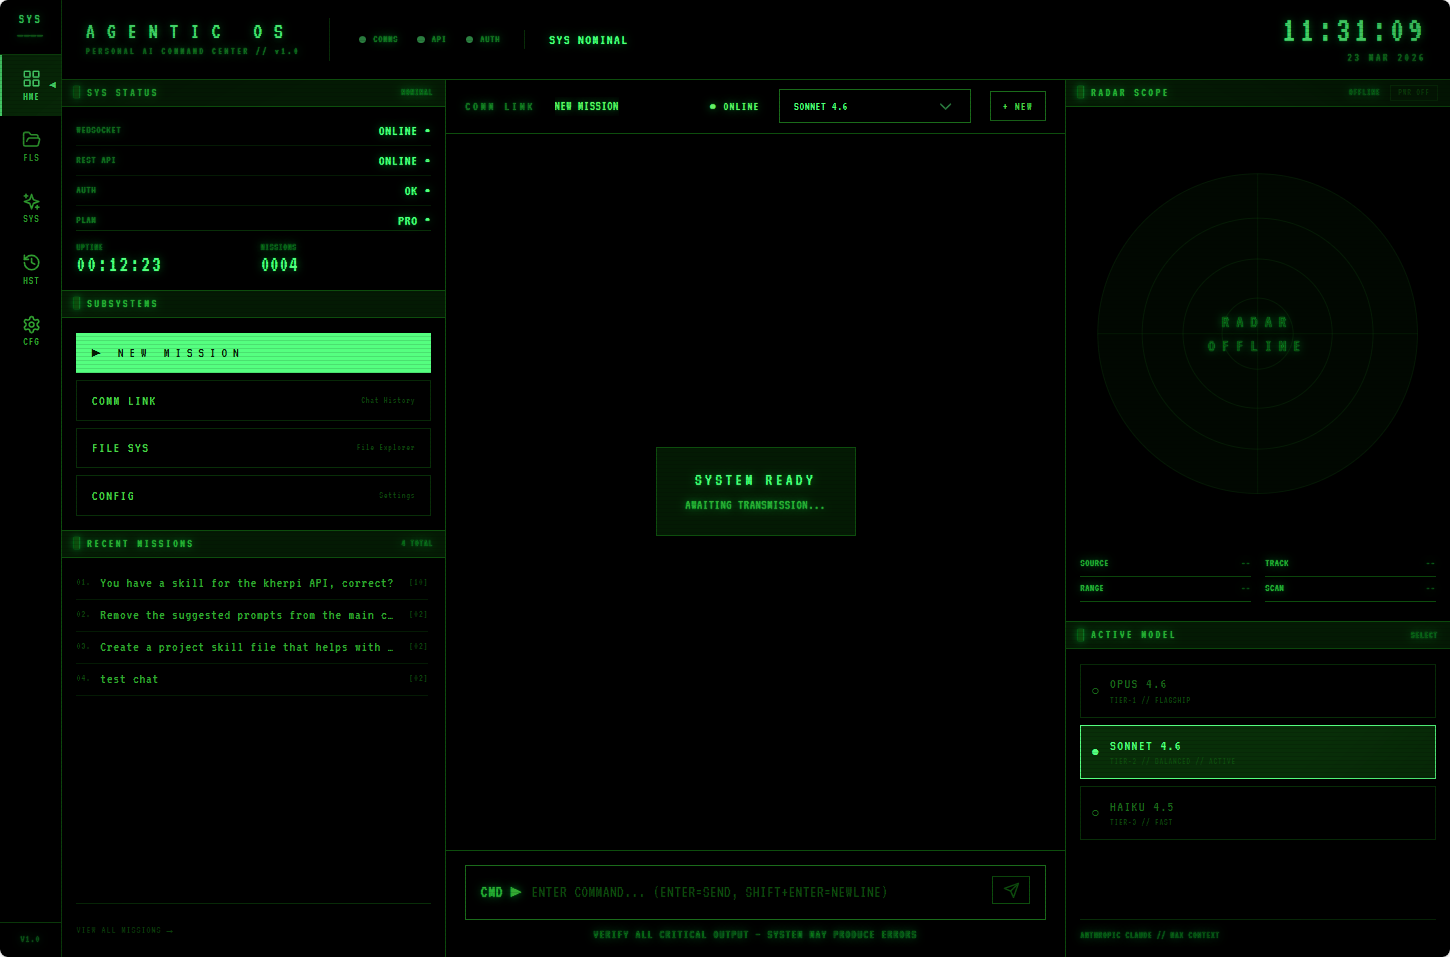The image size is (1450, 957).
Task: Select the Opus 4.6 model option
Action: (x=1258, y=691)
